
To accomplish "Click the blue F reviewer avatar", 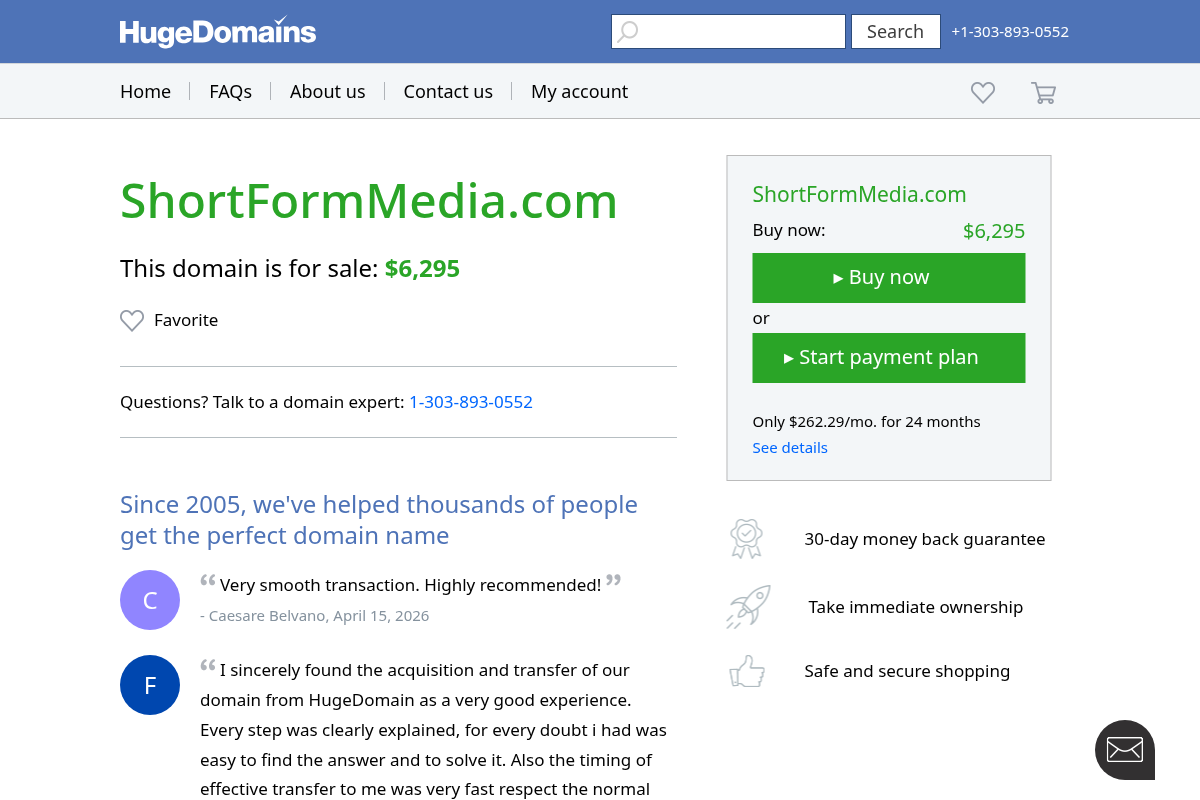I will click(150, 685).
